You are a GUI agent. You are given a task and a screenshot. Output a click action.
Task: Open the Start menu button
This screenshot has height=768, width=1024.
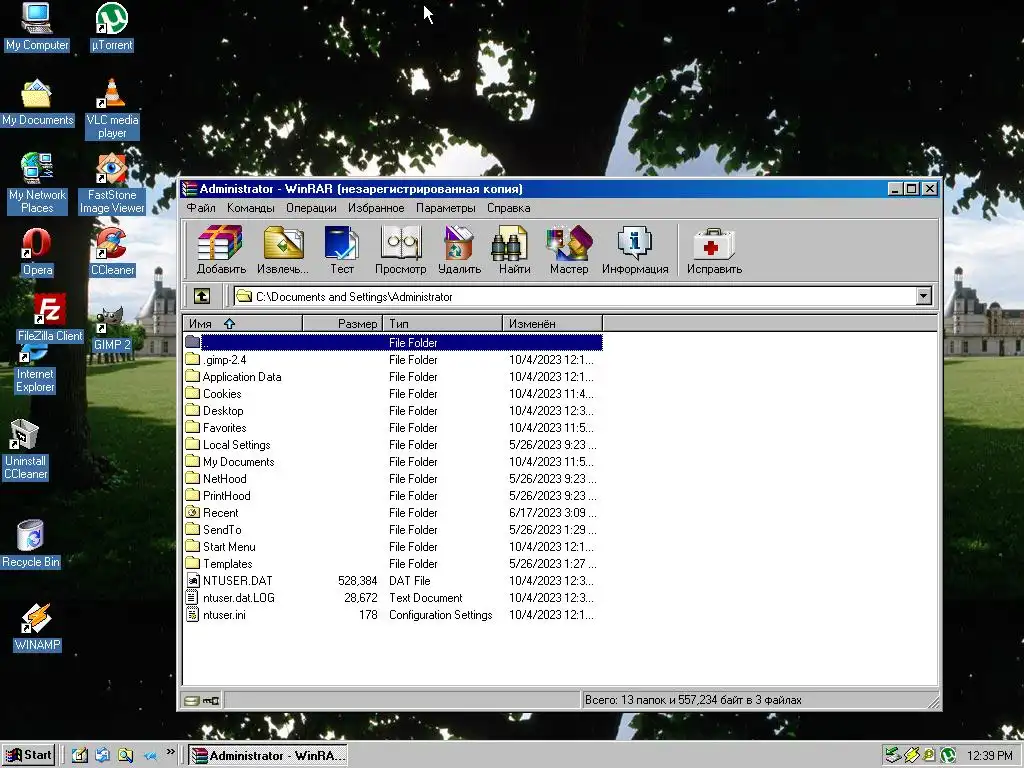pos(29,756)
